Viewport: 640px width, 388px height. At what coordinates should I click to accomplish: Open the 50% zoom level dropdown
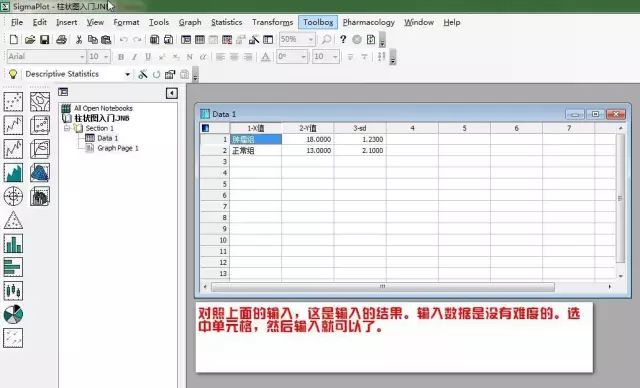pyautogui.click(x=311, y=40)
